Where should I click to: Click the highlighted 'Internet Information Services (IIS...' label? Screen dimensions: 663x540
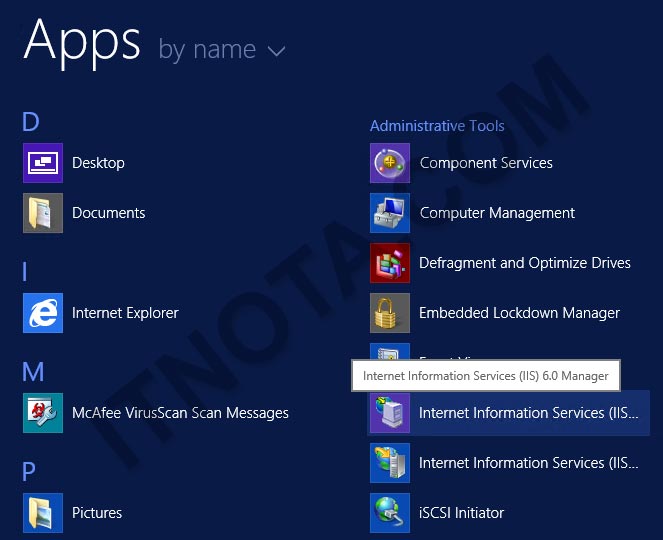pos(529,413)
